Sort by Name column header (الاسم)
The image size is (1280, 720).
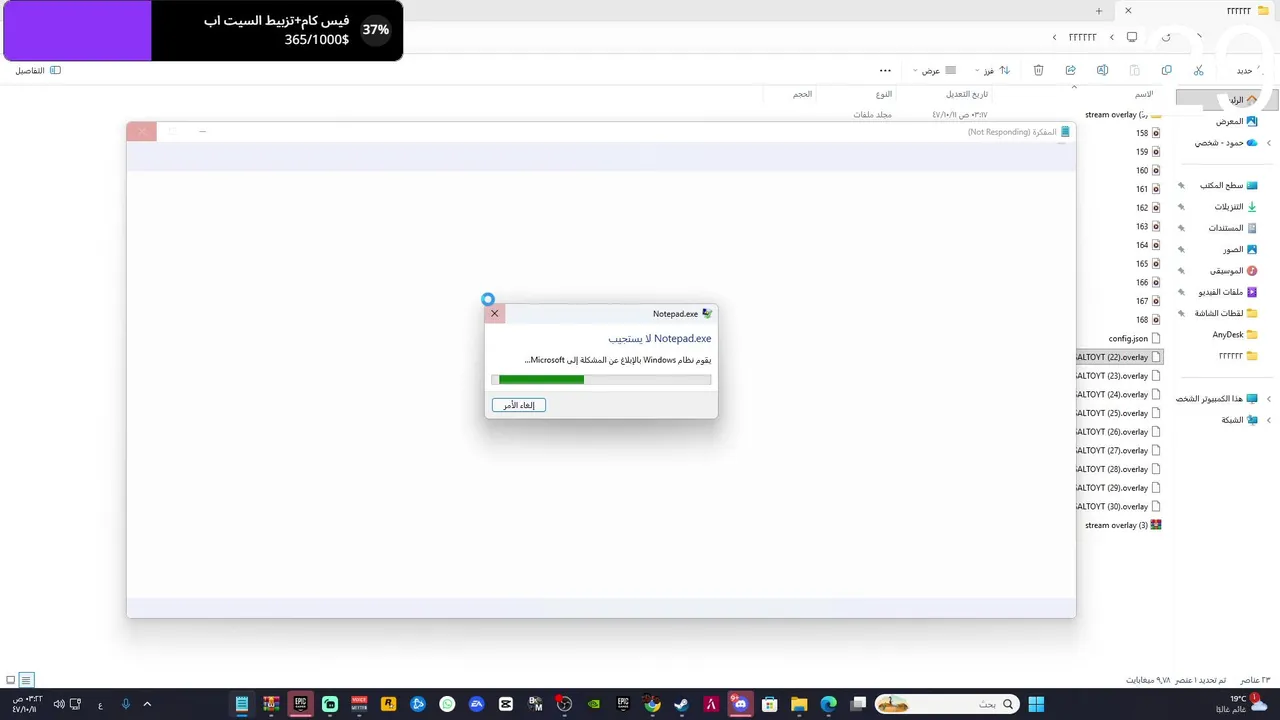point(1143,94)
